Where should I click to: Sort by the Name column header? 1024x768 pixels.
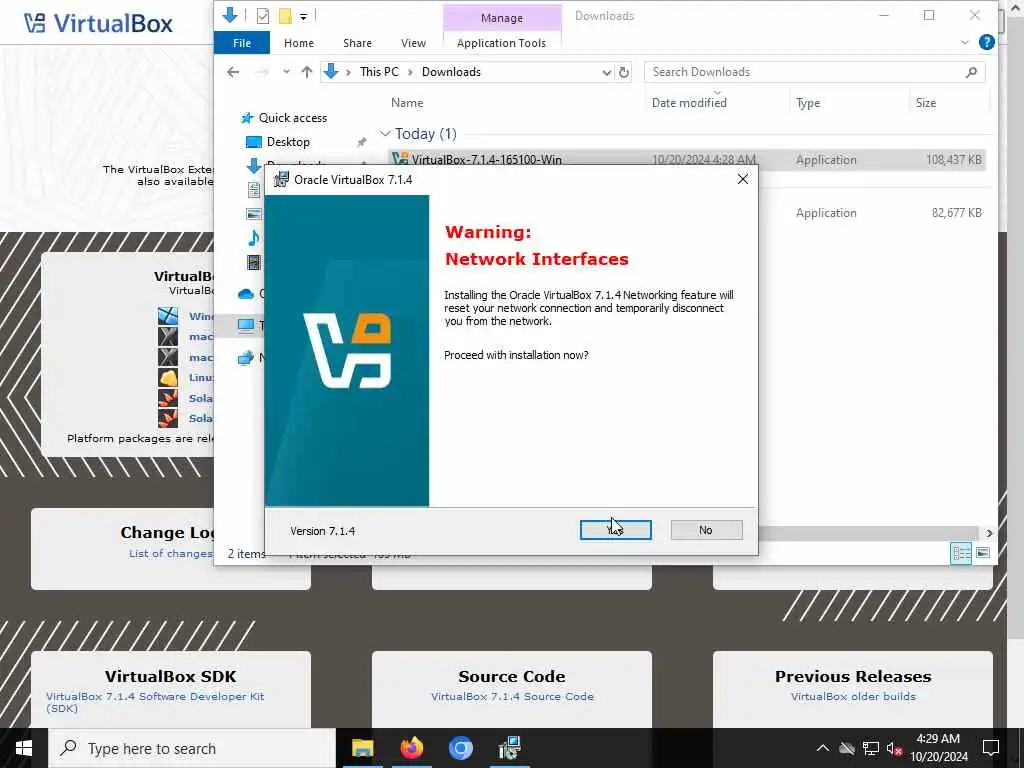pyautogui.click(x=407, y=103)
